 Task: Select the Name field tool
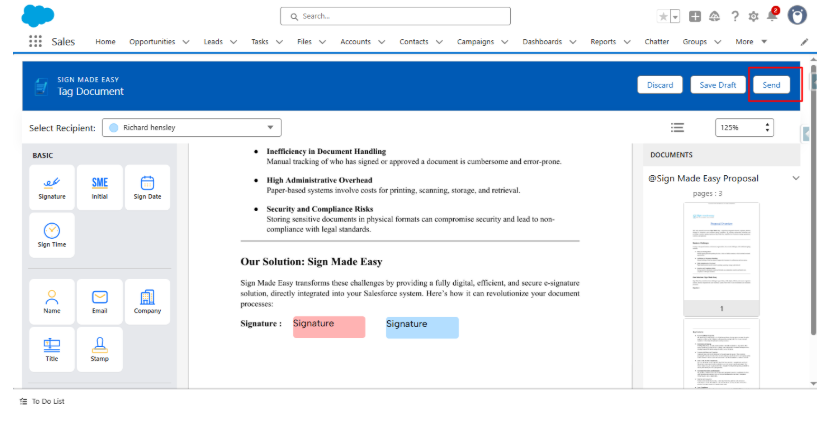52,302
